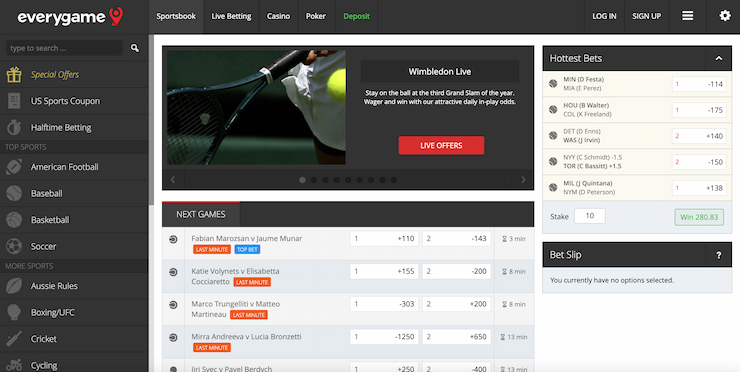Click the everygame logo
The height and width of the screenshot is (372, 740).
point(70,17)
